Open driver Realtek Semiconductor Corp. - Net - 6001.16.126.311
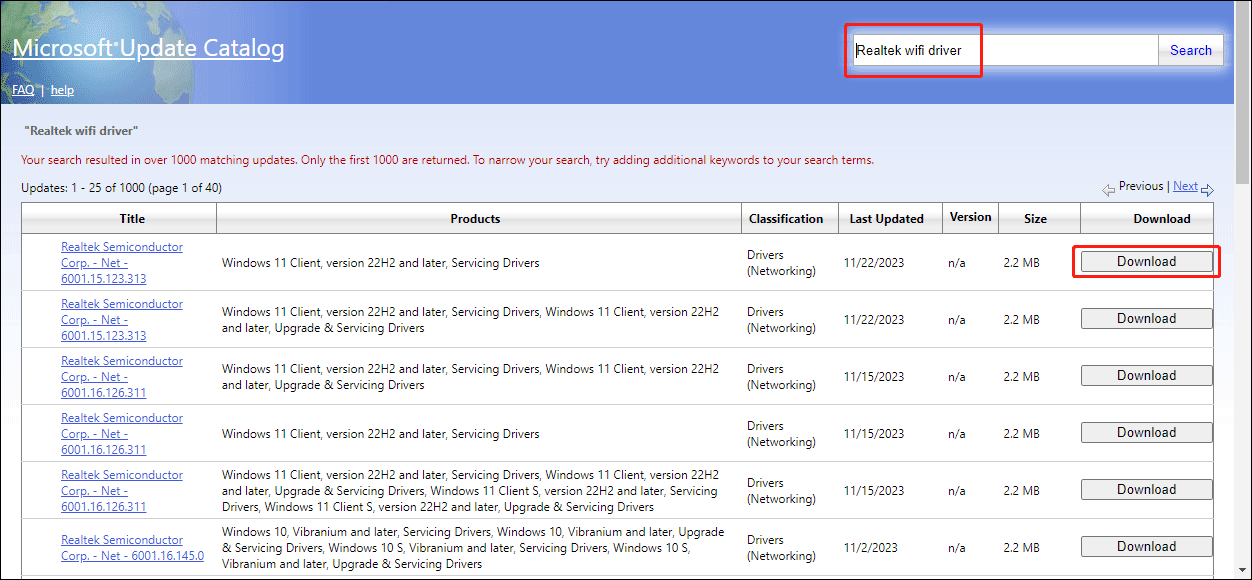The width and height of the screenshot is (1252, 580). click(x=122, y=376)
